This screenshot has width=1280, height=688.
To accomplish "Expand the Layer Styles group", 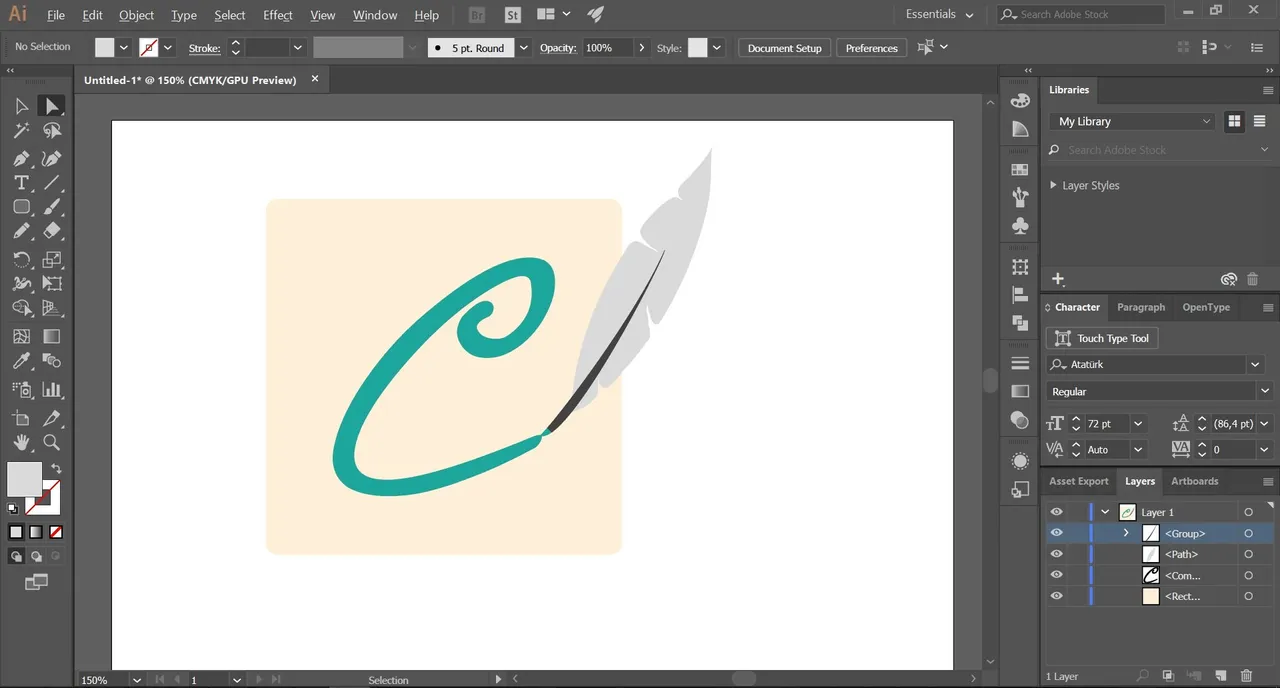I will pyautogui.click(x=1053, y=185).
